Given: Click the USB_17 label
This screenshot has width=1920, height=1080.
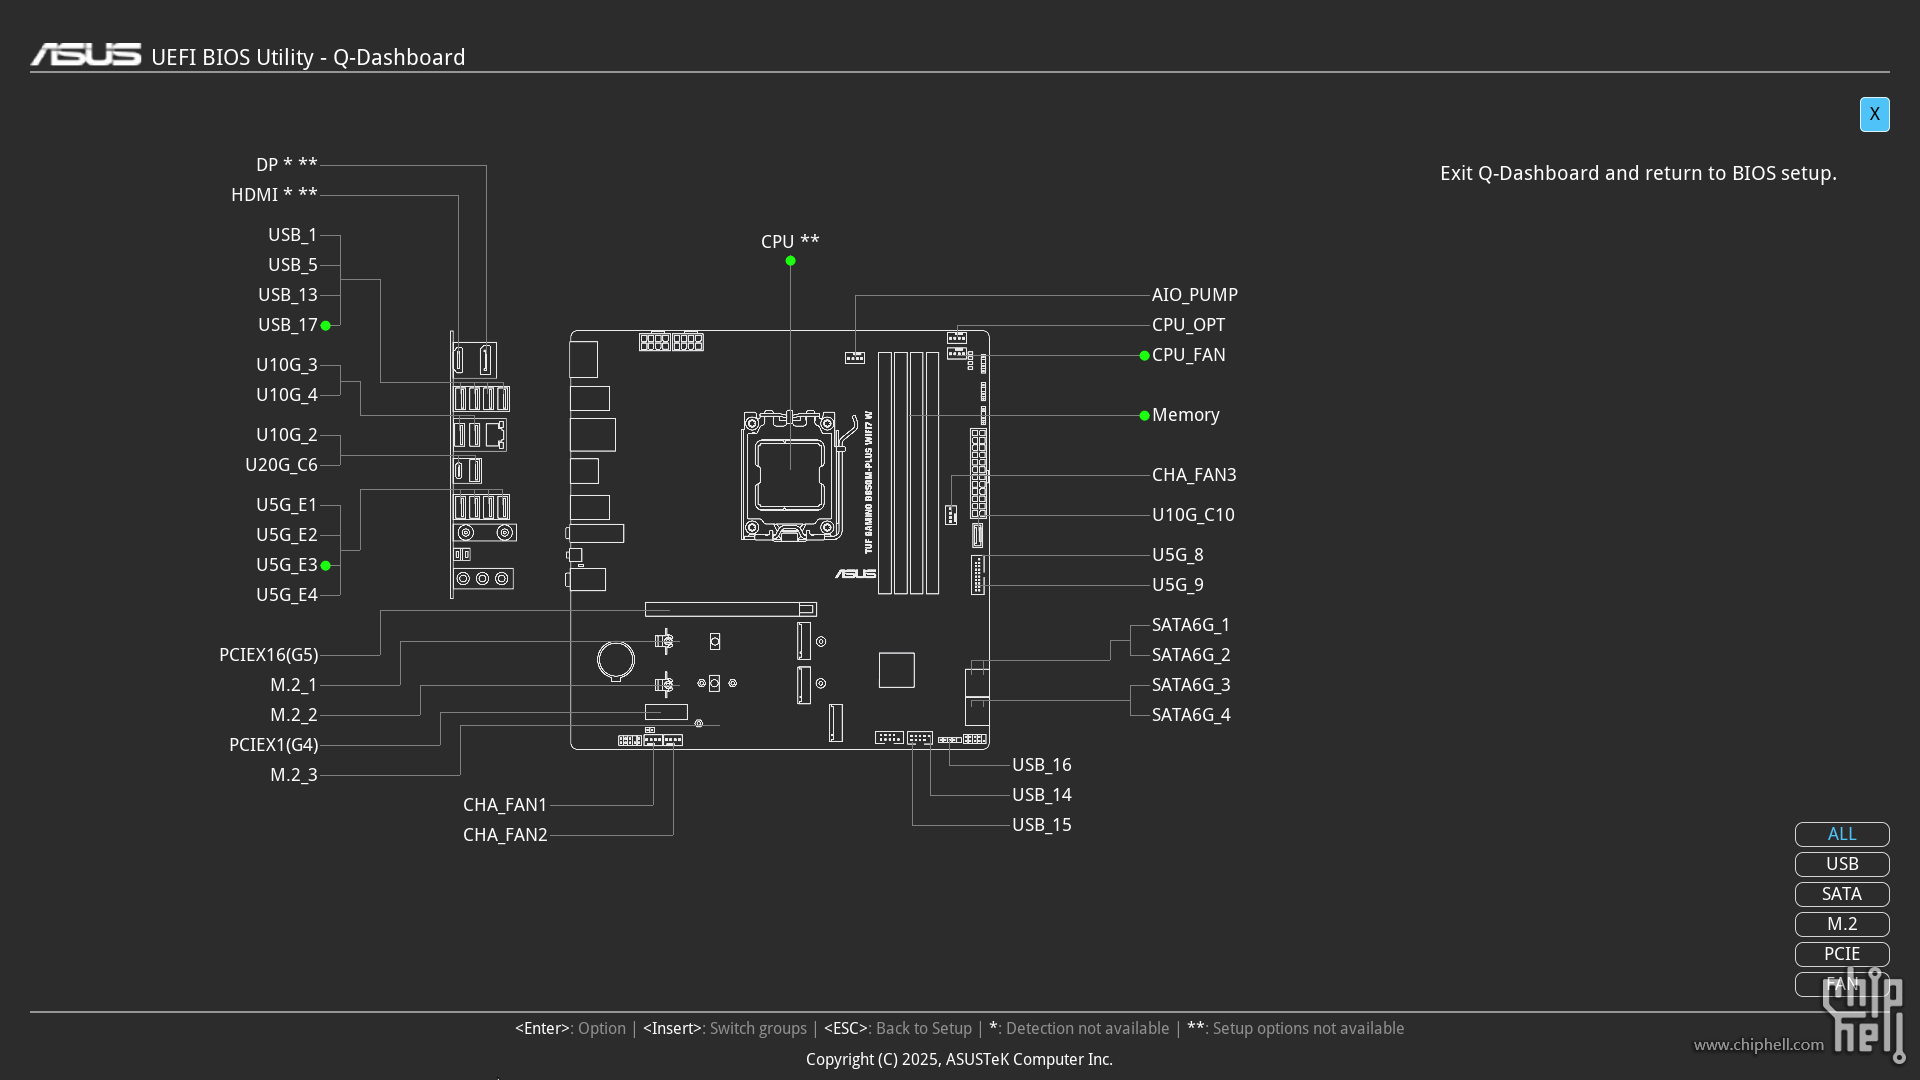Looking at the screenshot, I should 287,325.
